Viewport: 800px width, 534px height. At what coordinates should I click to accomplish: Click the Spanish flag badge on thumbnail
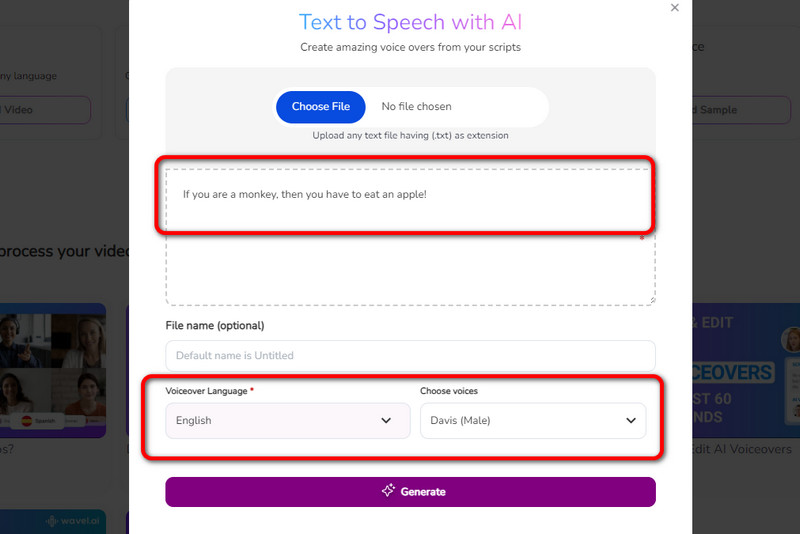tap(42, 421)
